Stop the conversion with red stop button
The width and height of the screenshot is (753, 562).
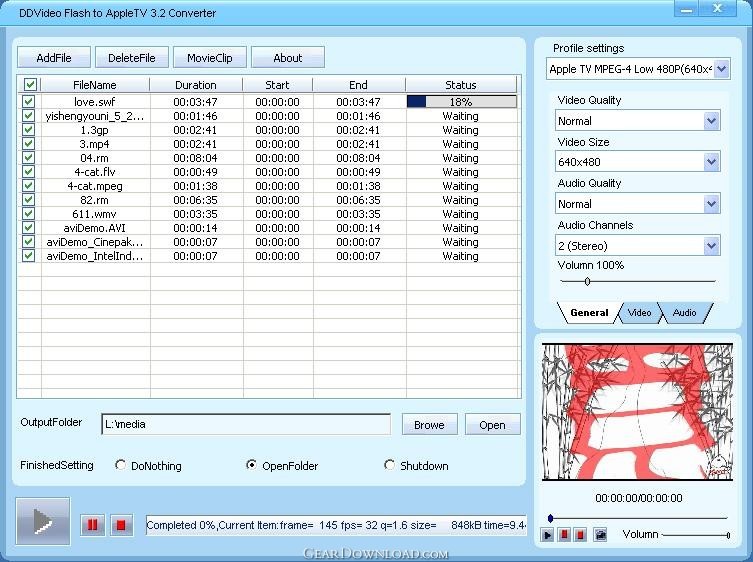121,525
